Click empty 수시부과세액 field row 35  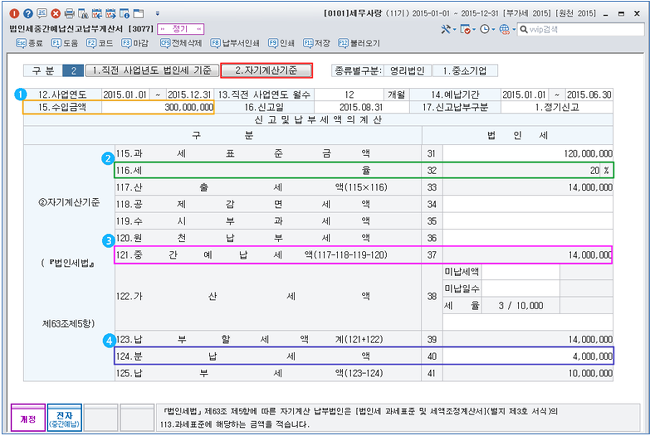click(528, 221)
